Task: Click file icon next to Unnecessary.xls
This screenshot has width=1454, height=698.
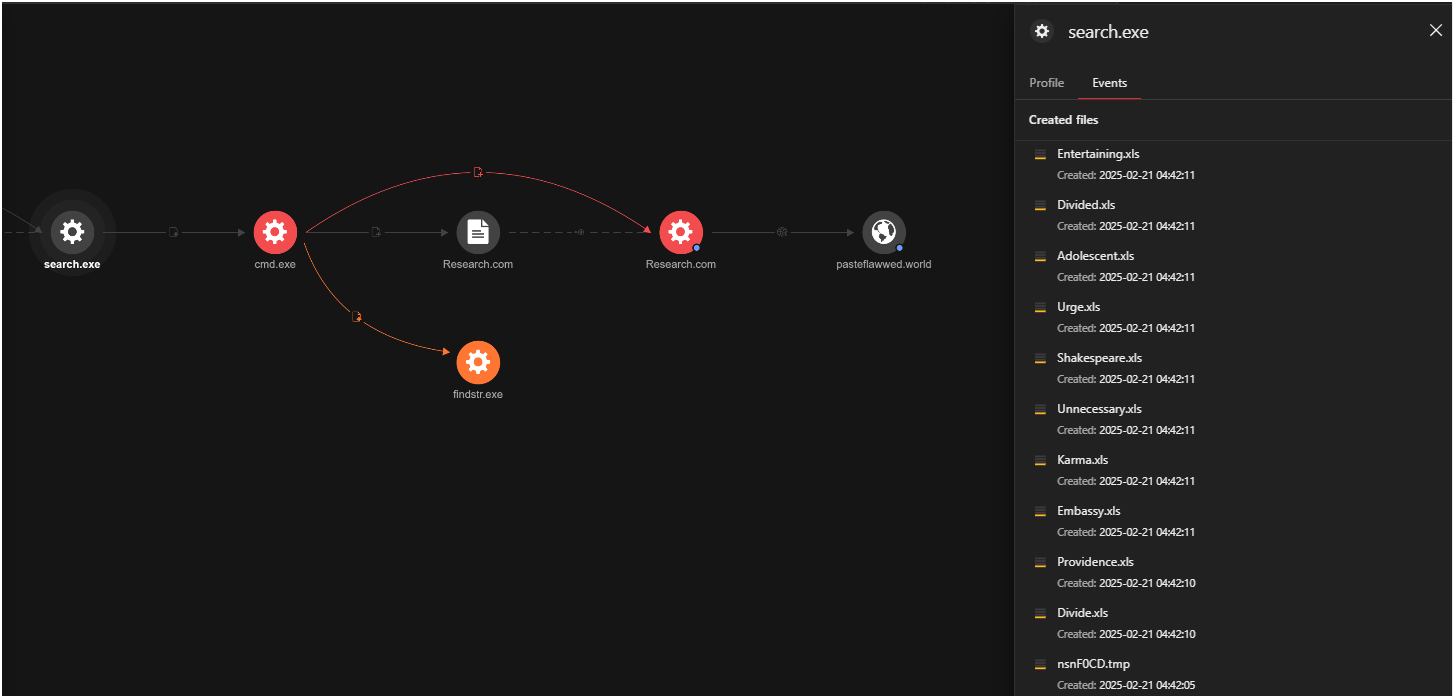Action: tap(1040, 410)
